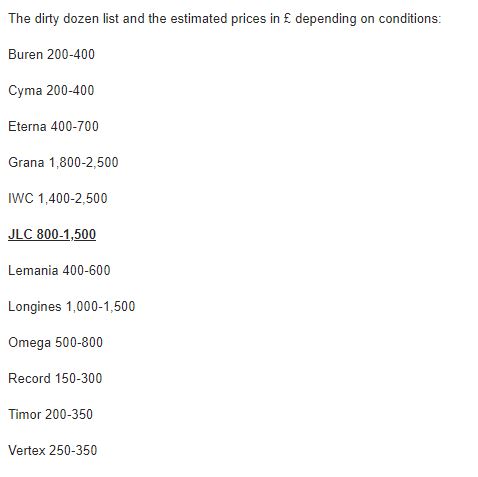Click the 'JLC' underlined text
The width and height of the screenshot is (478, 477).
(x=20, y=234)
